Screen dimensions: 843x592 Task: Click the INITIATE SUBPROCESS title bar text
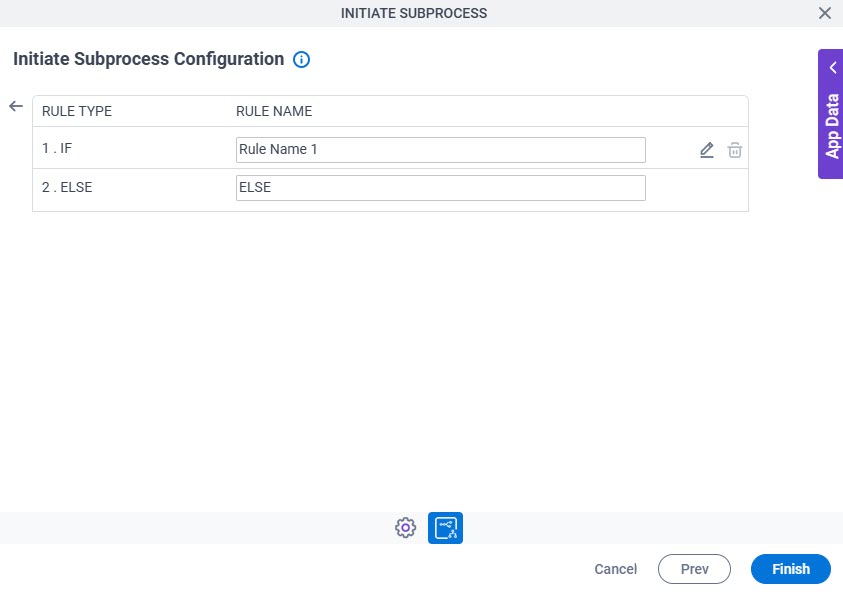(414, 13)
